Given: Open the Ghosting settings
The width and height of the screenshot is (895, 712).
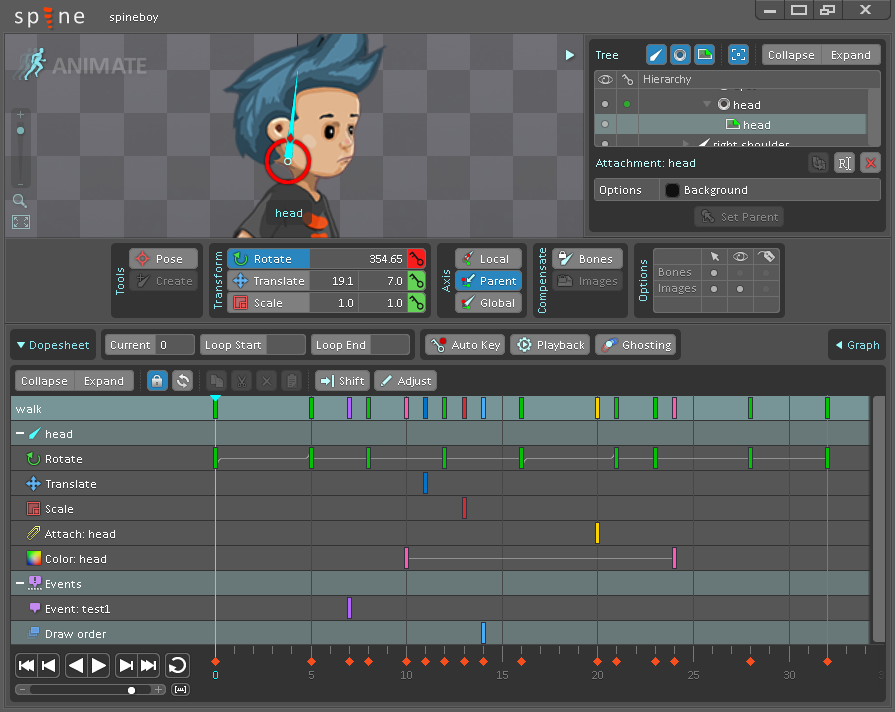Looking at the screenshot, I should [636, 345].
